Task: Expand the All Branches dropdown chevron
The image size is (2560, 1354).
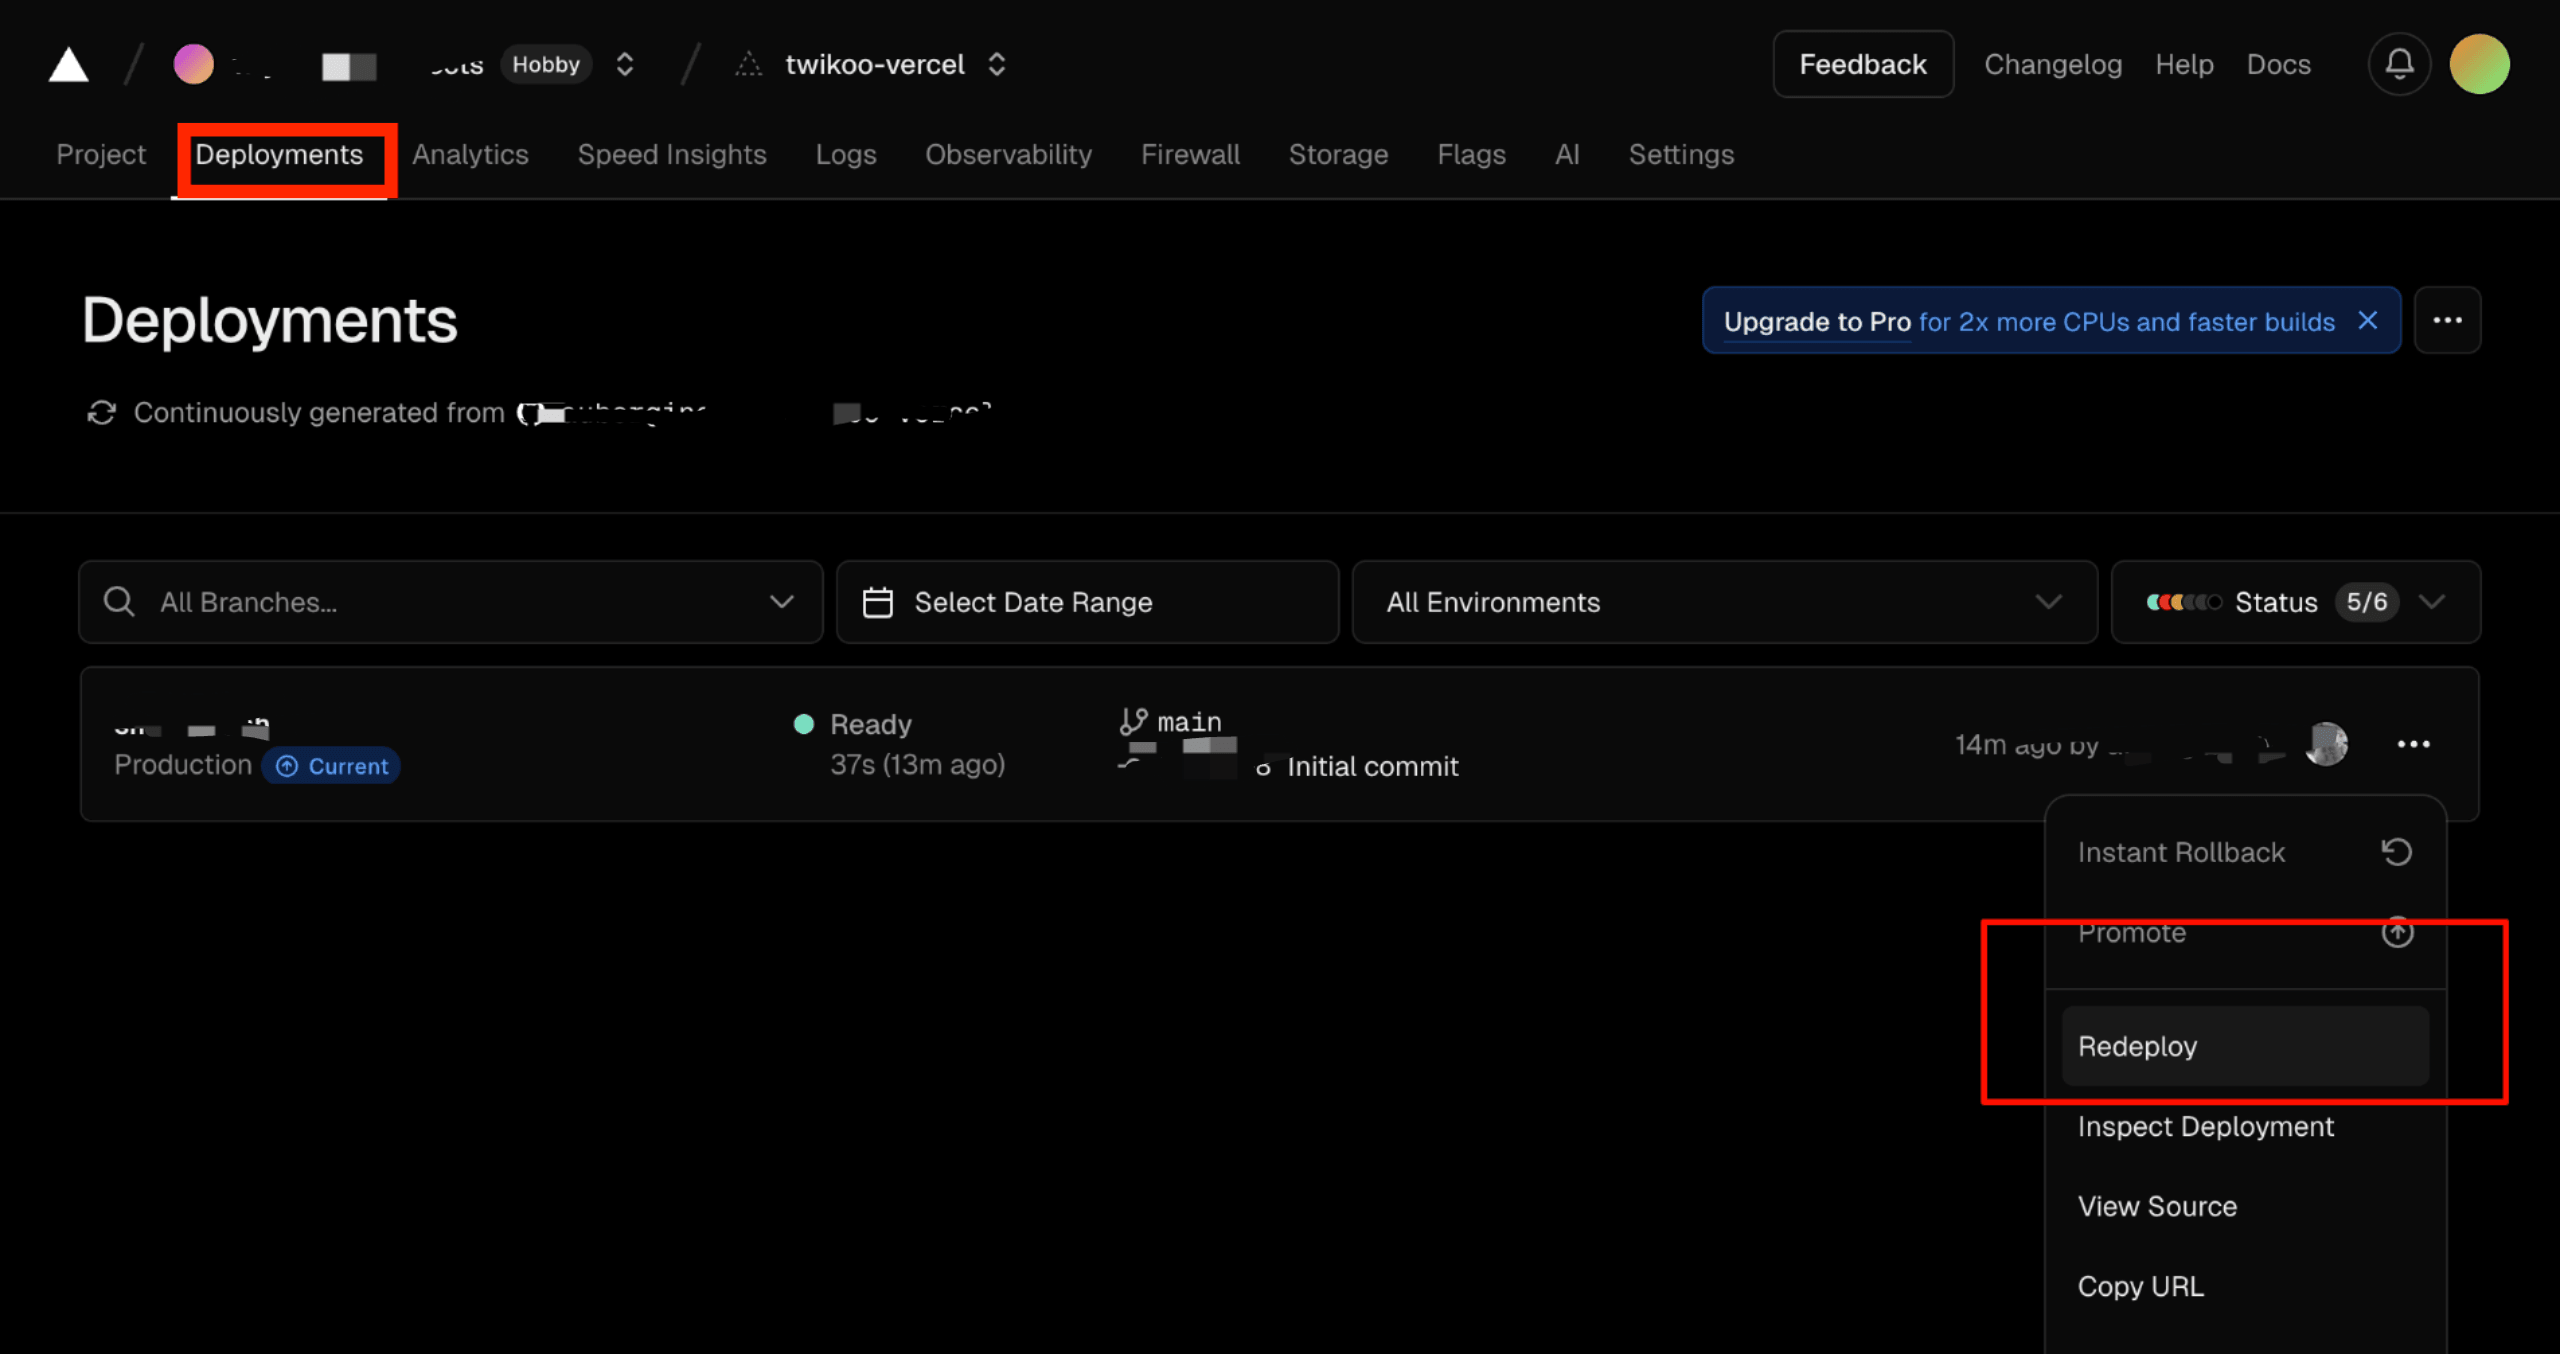Action: coord(781,602)
